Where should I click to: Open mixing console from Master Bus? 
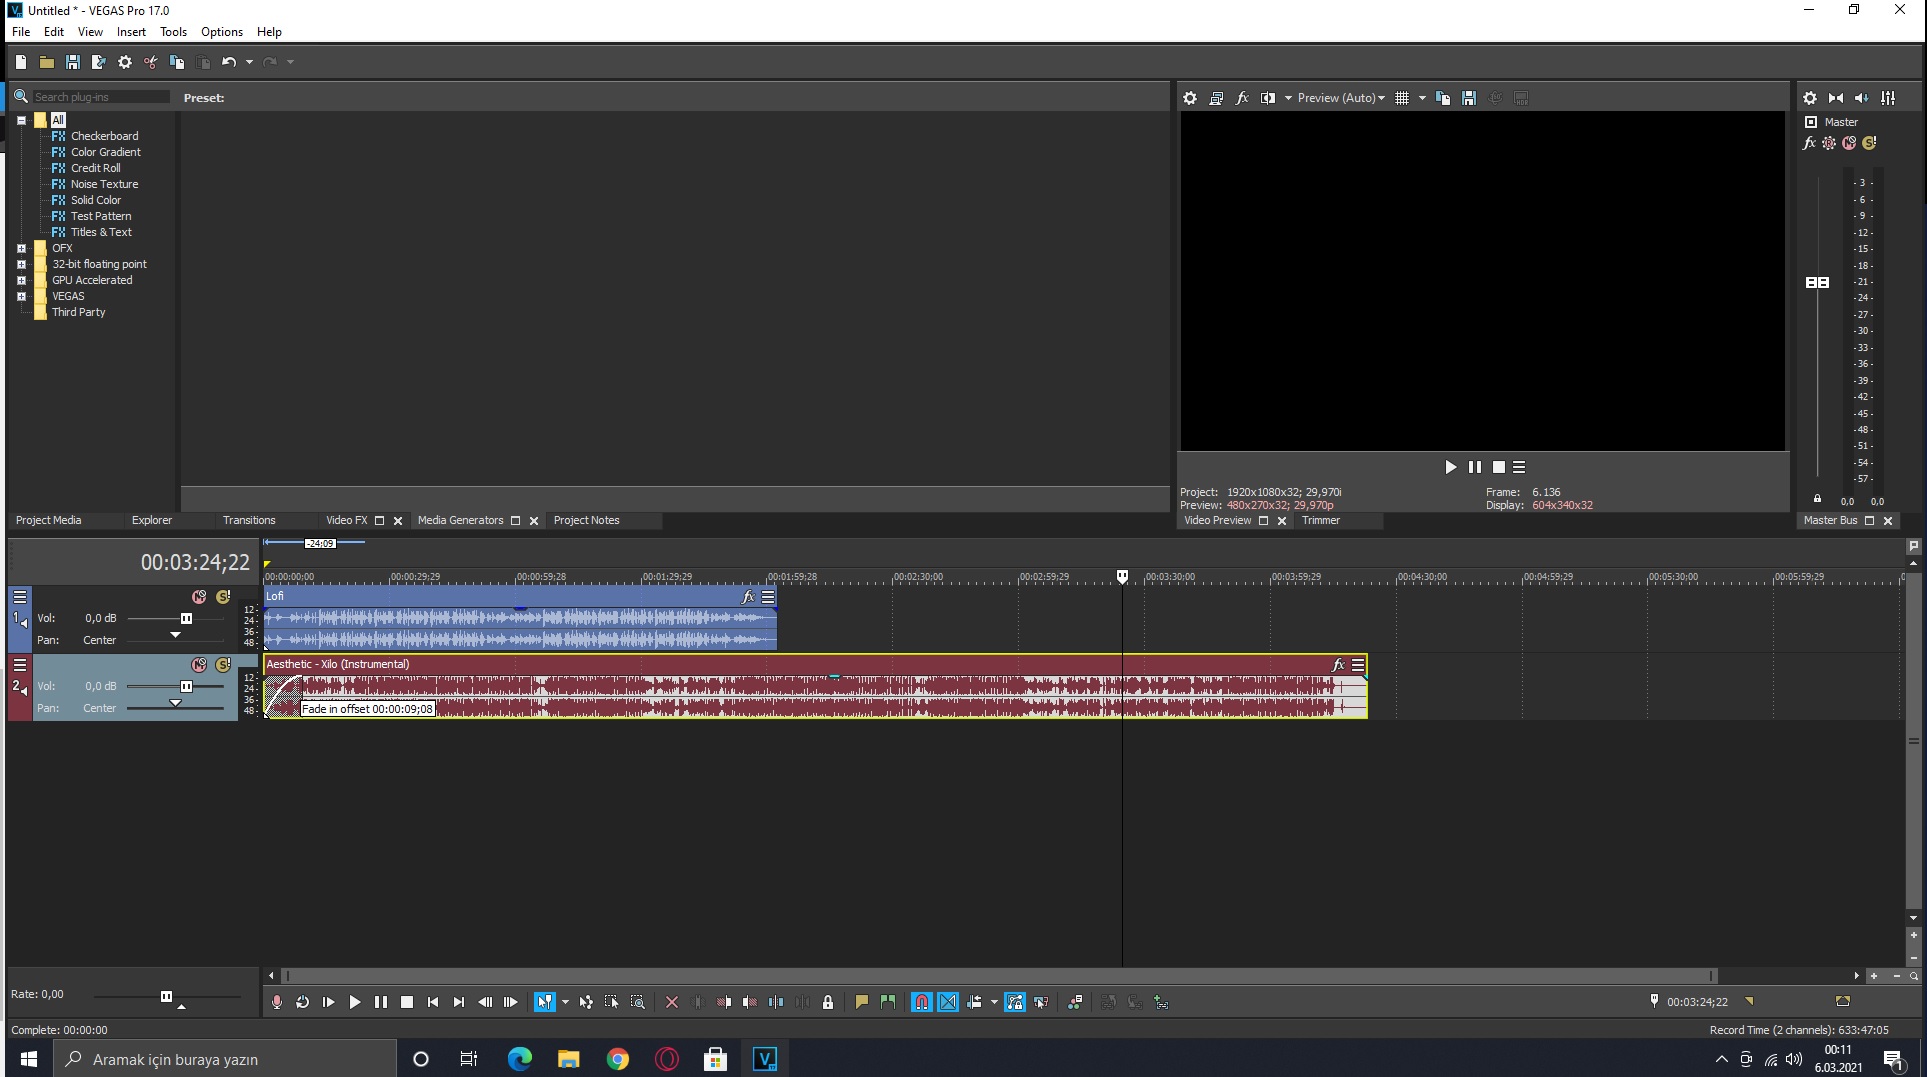[x=1888, y=98]
